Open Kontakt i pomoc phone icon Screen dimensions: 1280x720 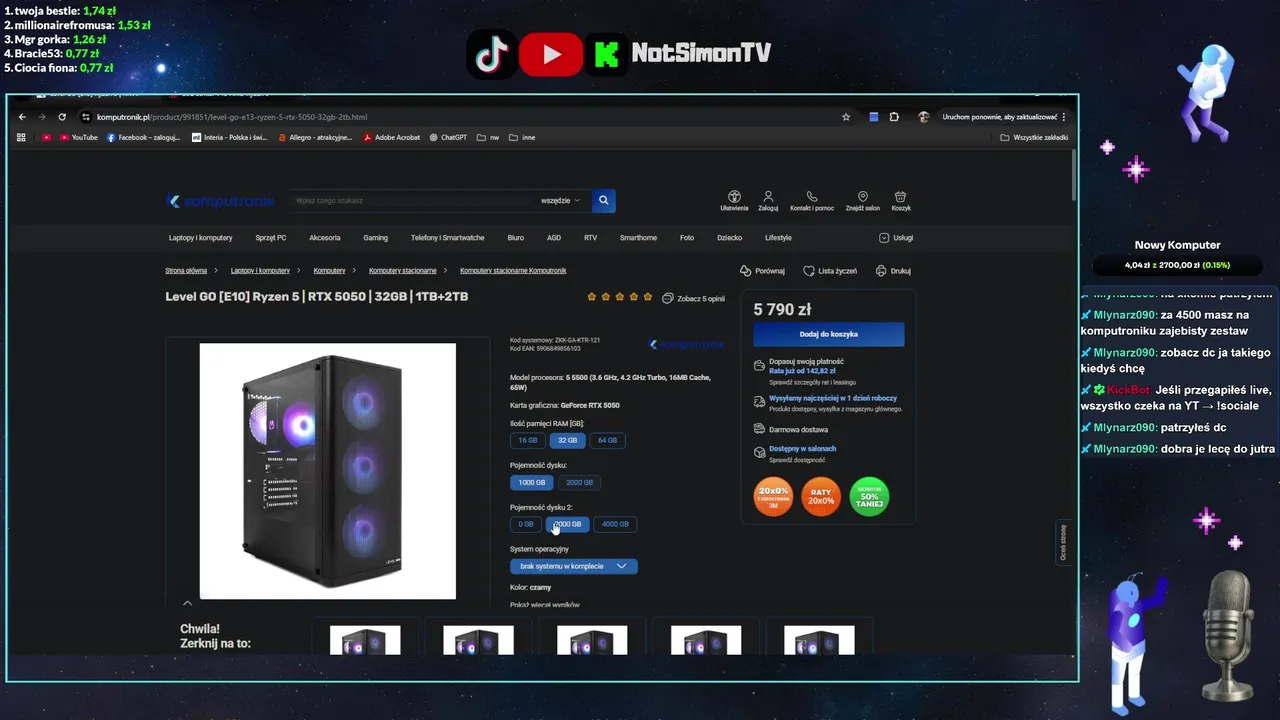pyautogui.click(x=812, y=201)
